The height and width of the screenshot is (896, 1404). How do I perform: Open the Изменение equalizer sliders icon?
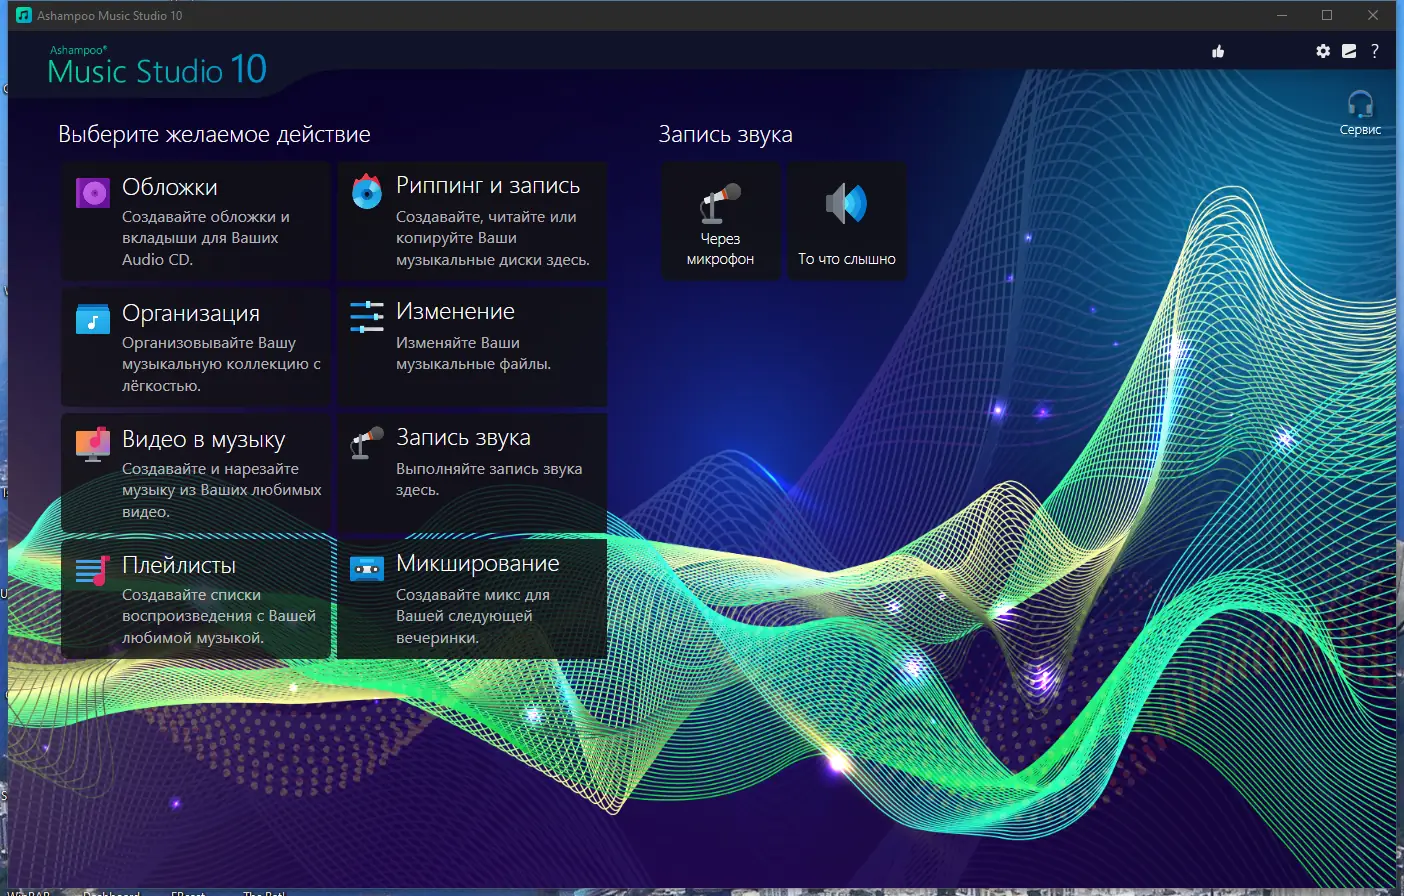pyautogui.click(x=366, y=317)
